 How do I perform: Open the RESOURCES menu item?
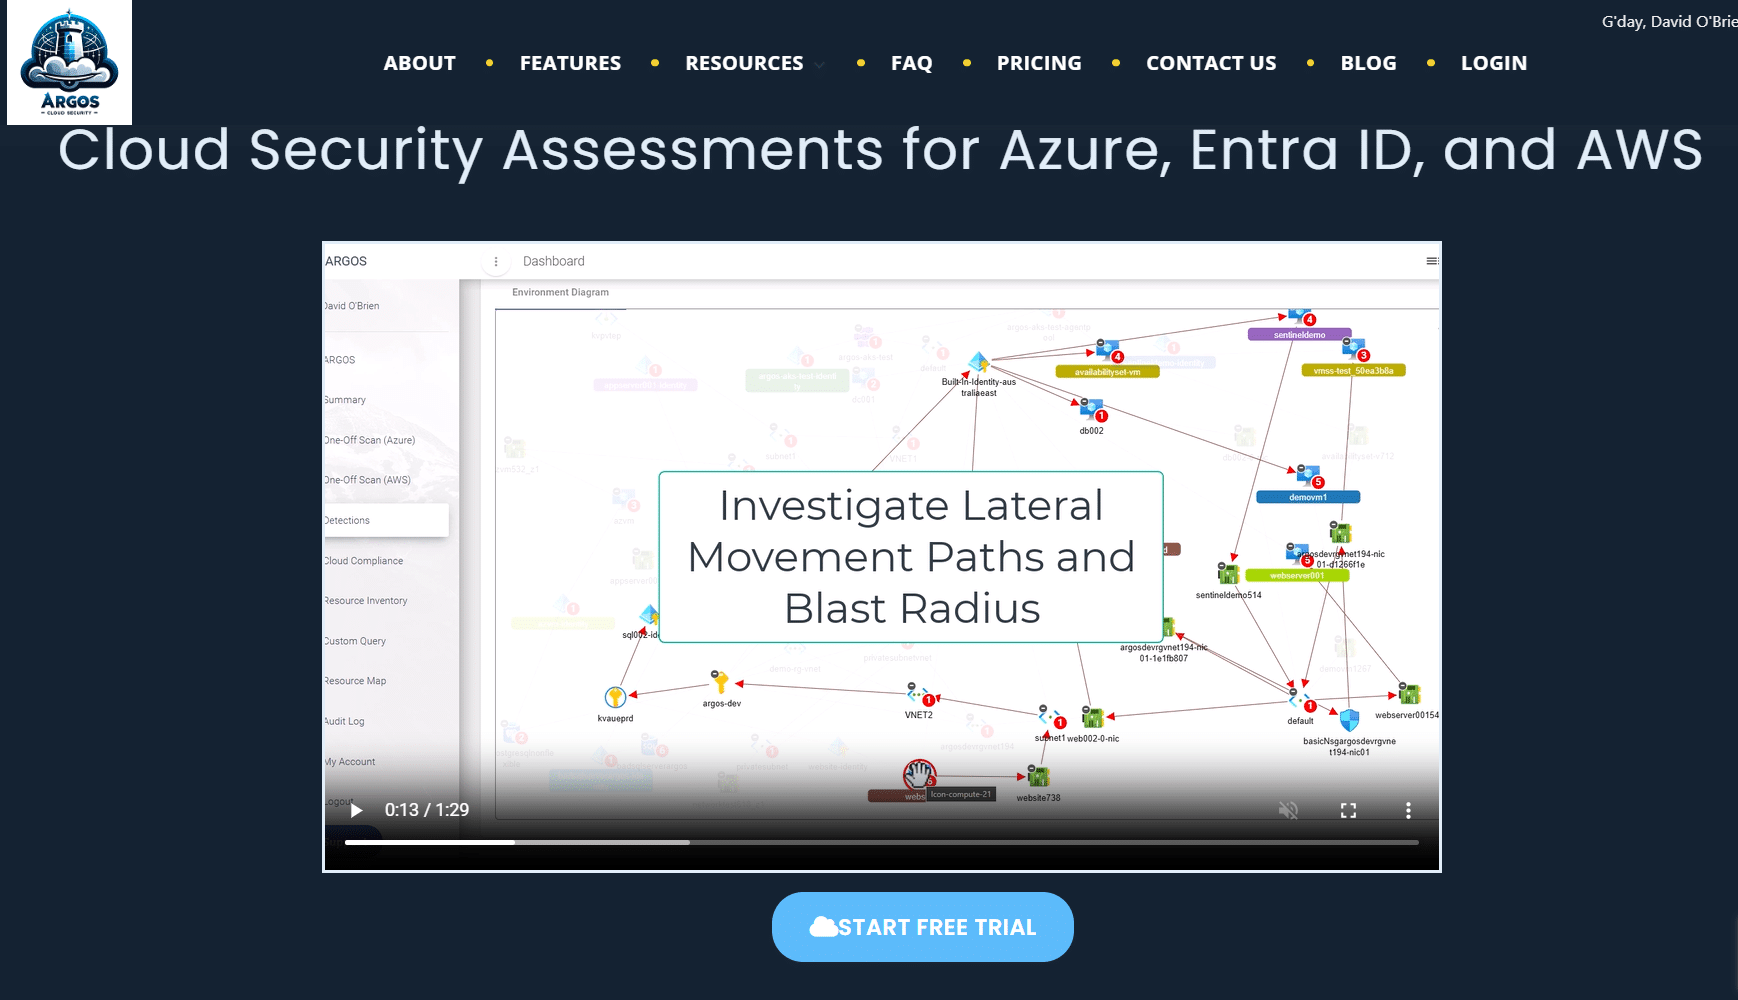(x=744, y=63)
